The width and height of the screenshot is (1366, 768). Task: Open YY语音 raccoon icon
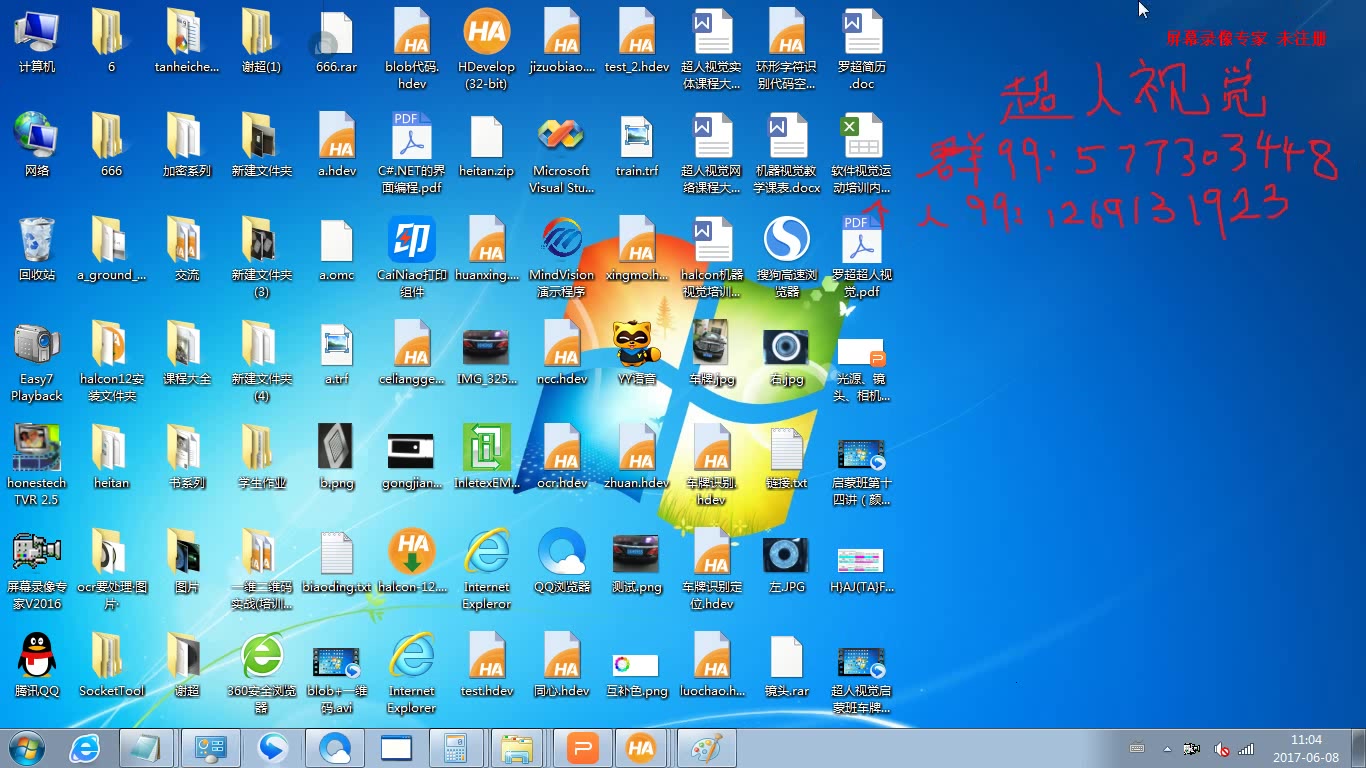coord(637,353)
